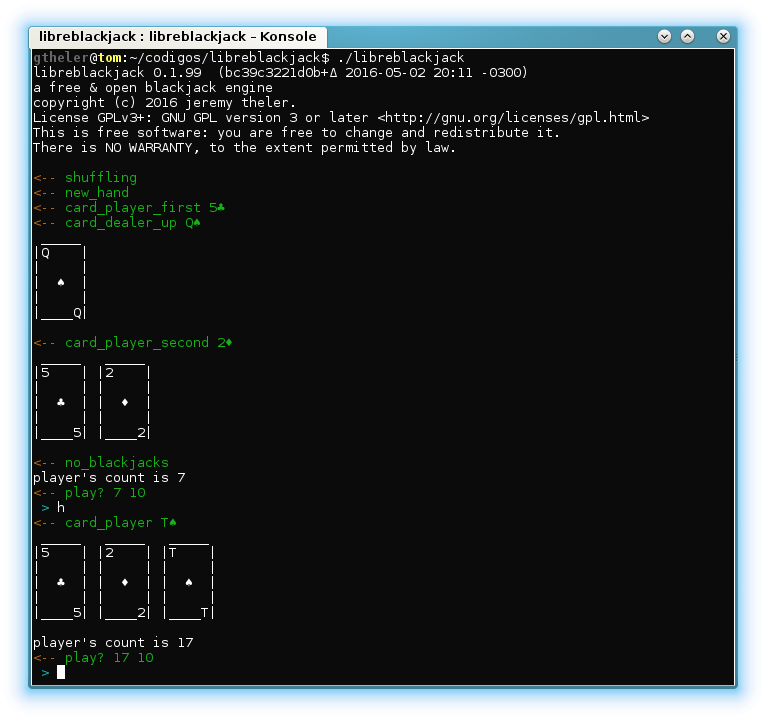
Task: Select the libreblackjack Konsole title tab
Action: click(178, 37)
